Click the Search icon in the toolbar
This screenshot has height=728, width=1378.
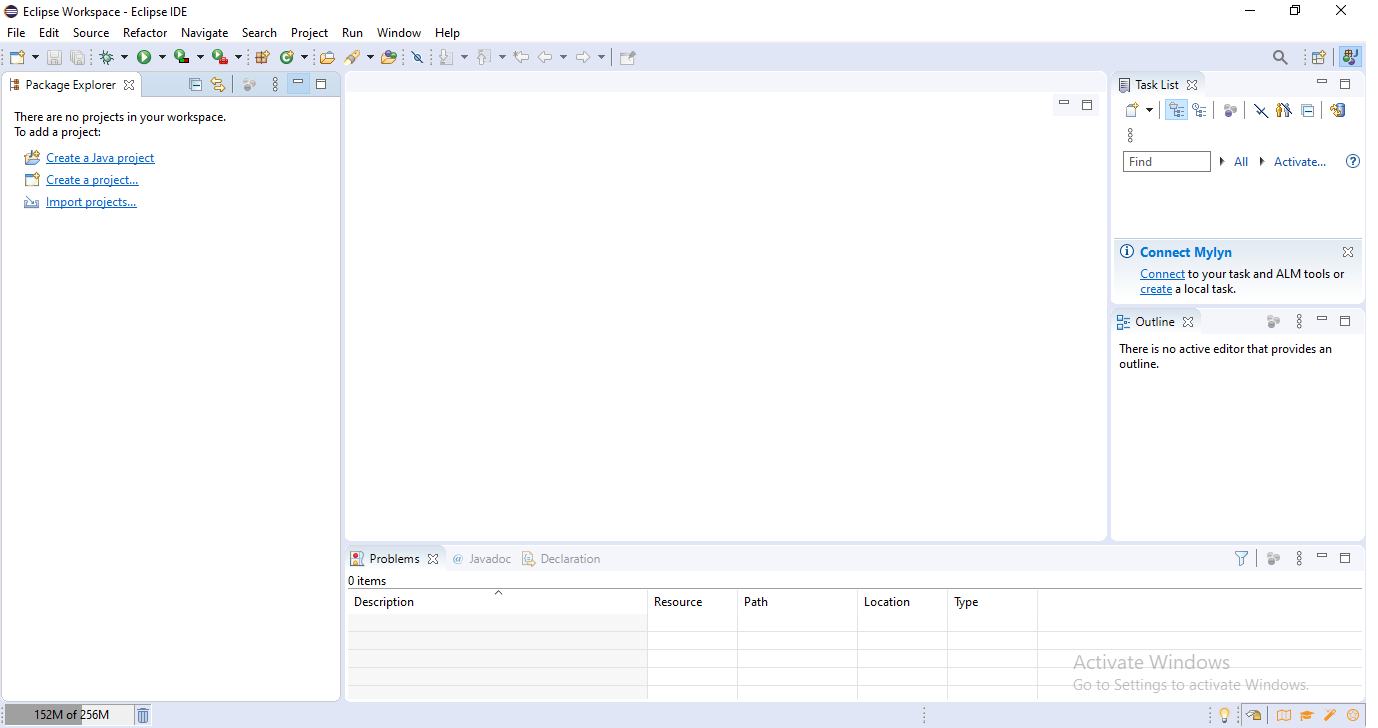(1280, 57)
